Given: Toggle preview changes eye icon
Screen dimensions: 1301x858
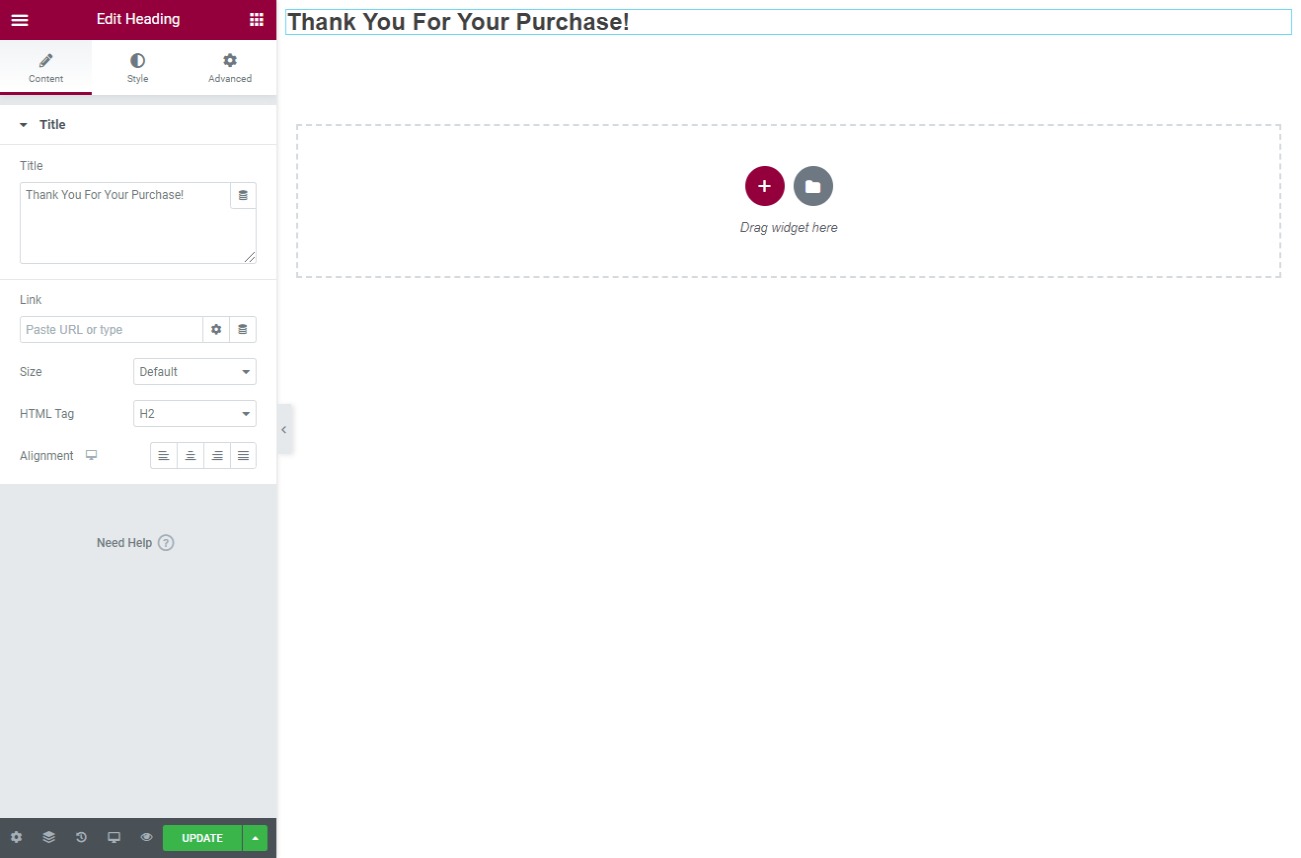Looking at the screenshot, I should [146, 837].
